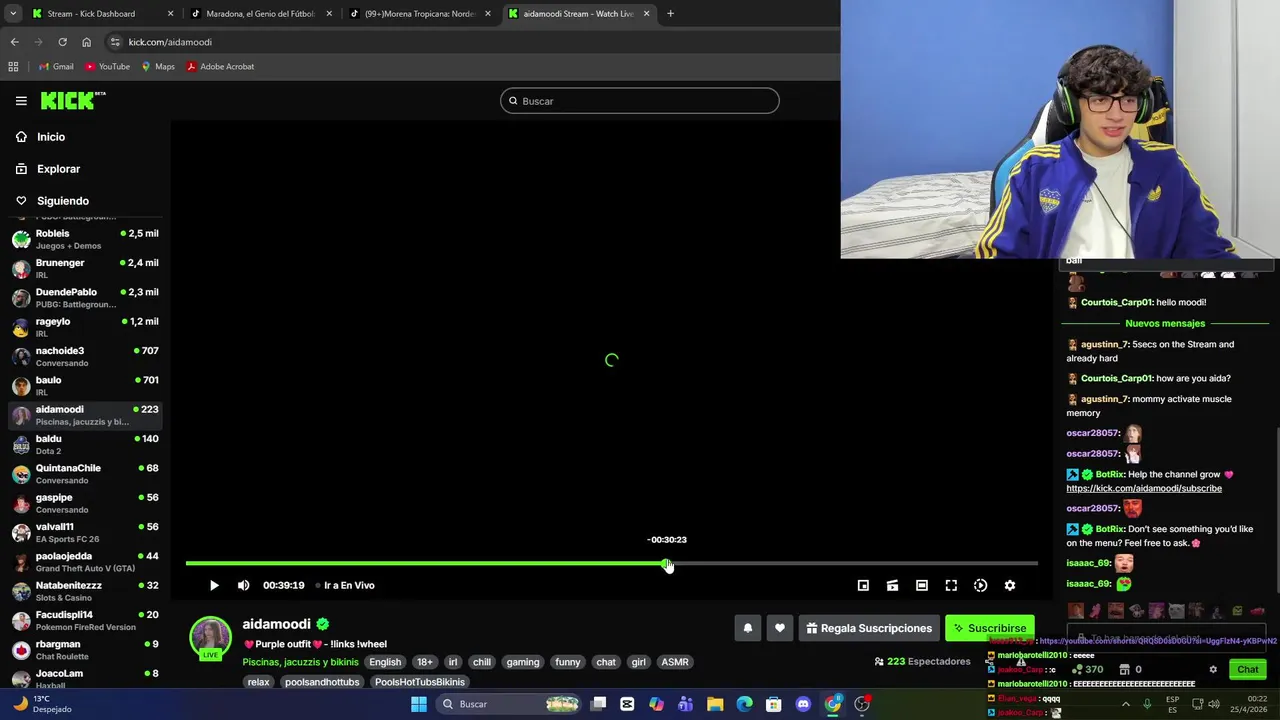Click Regala Suscripciones button
The image size is (1280, 720).
(x=869, y=628)
